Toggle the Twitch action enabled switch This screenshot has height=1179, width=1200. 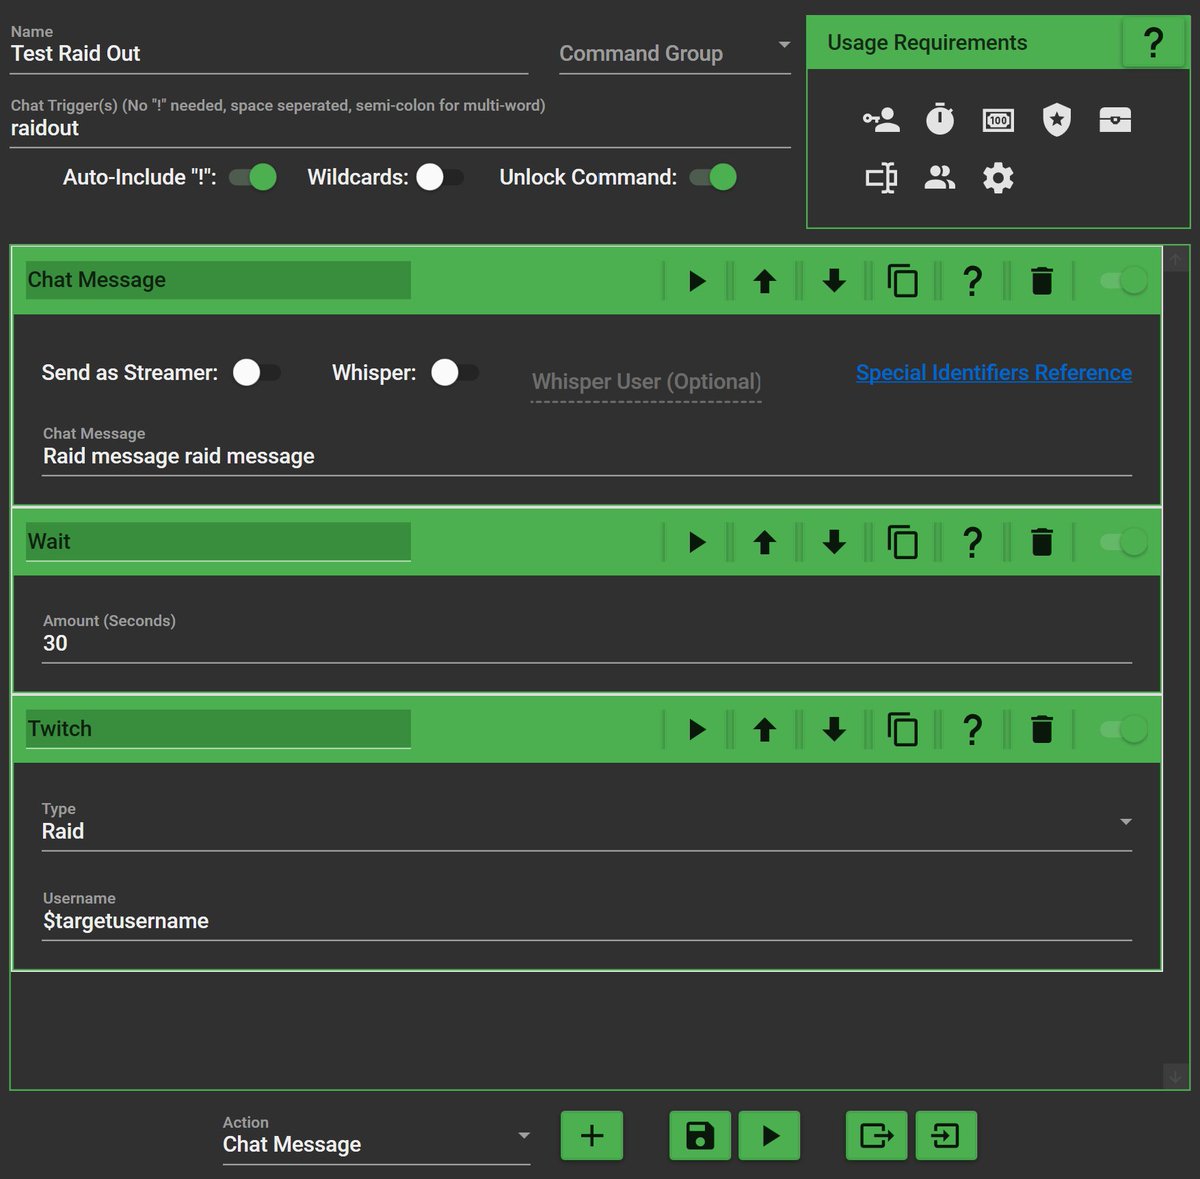tap(1124, 729)
